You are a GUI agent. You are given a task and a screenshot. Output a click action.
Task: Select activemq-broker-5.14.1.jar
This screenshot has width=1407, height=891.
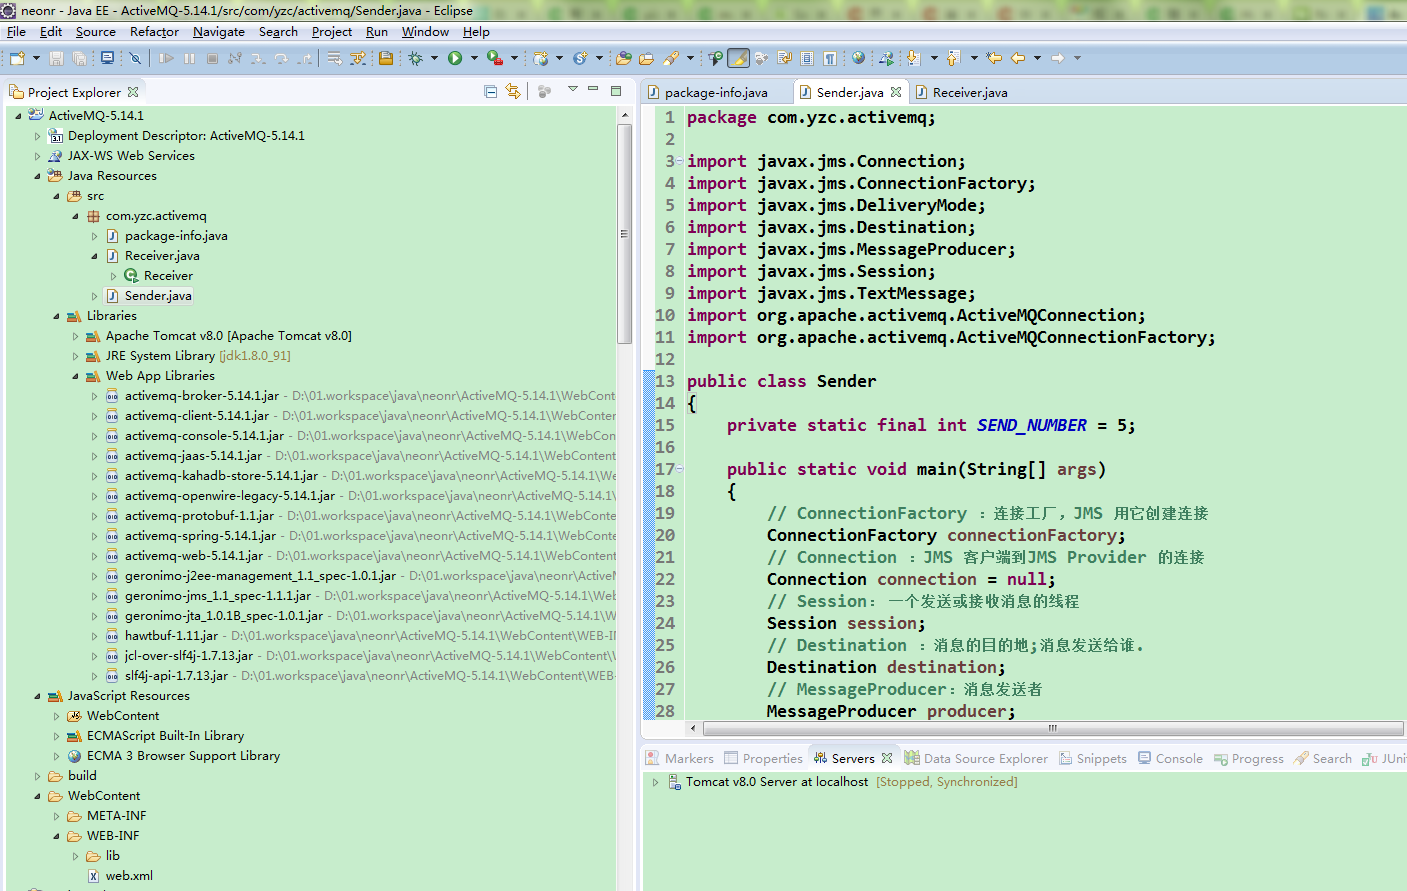tap(202, 396)
